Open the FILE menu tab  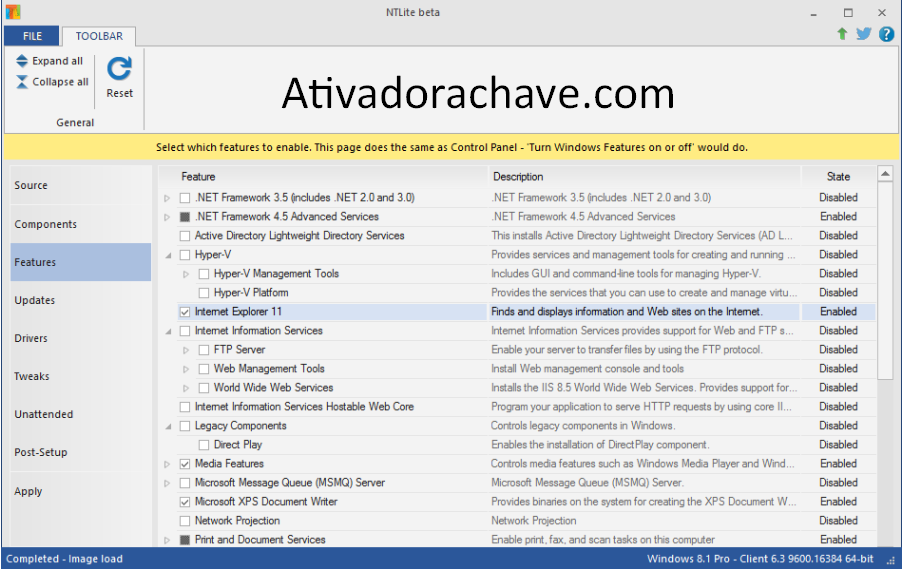(33, 36)
